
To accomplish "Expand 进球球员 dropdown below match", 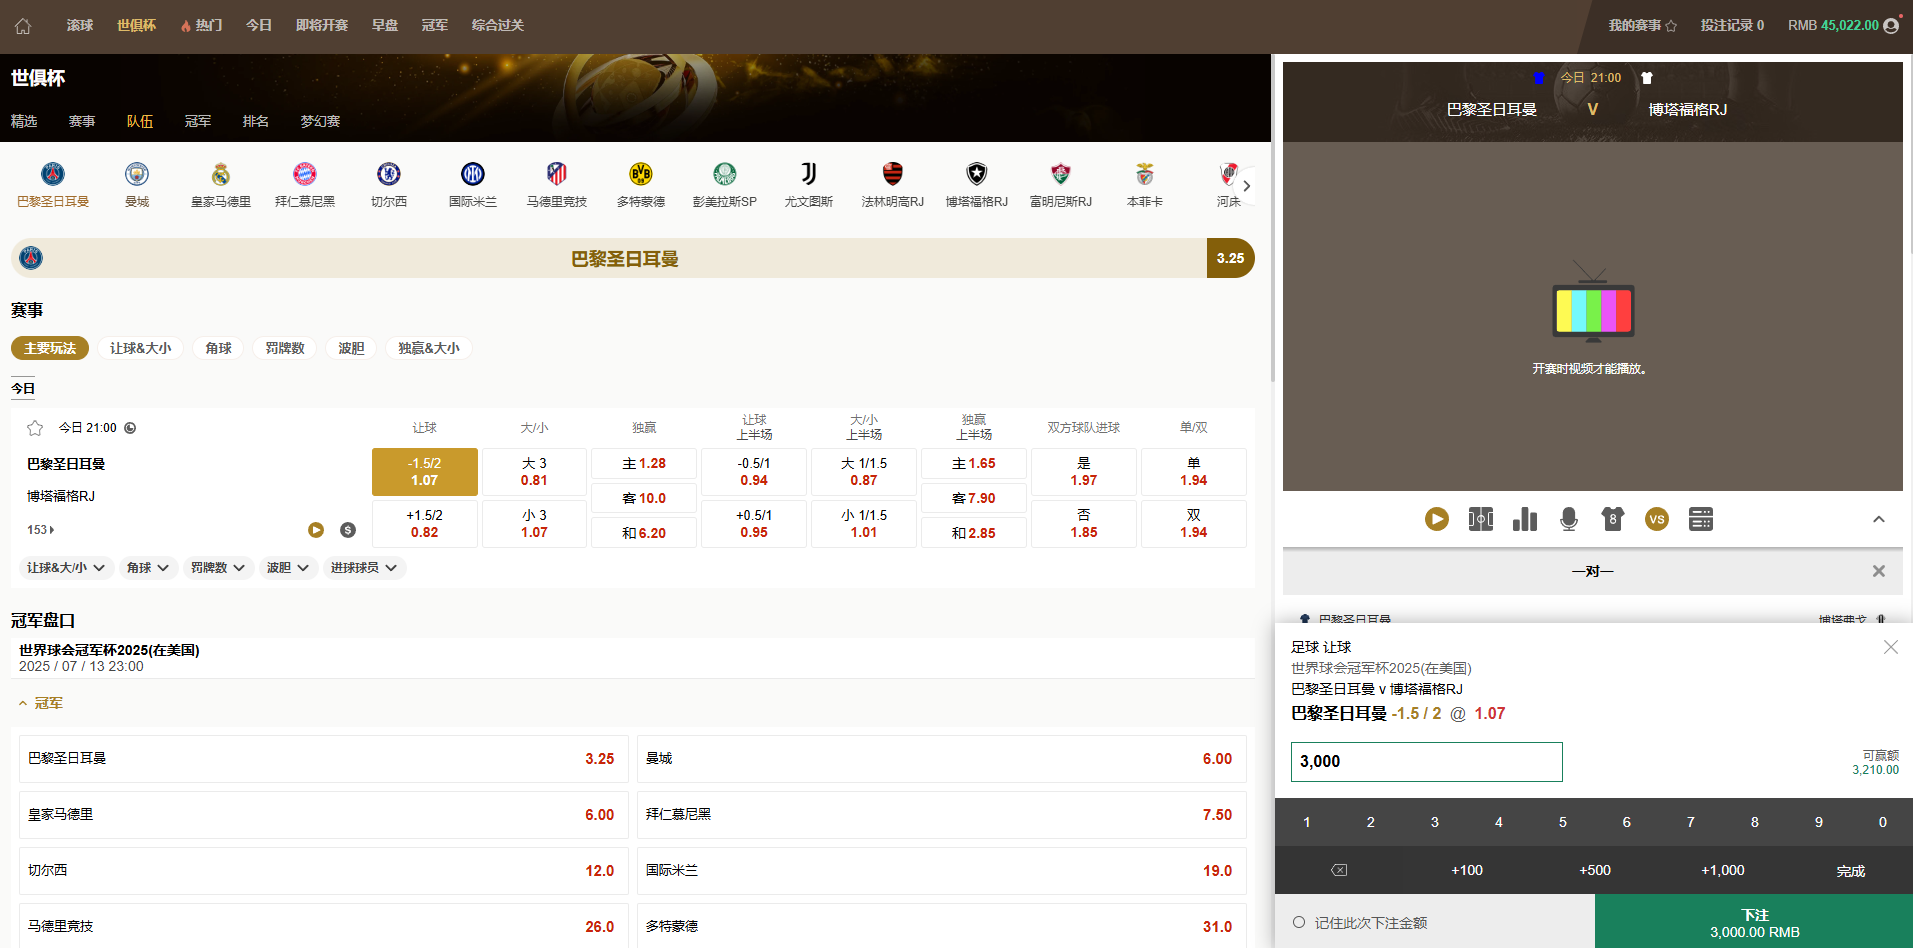I will click(x=364, y=568).
